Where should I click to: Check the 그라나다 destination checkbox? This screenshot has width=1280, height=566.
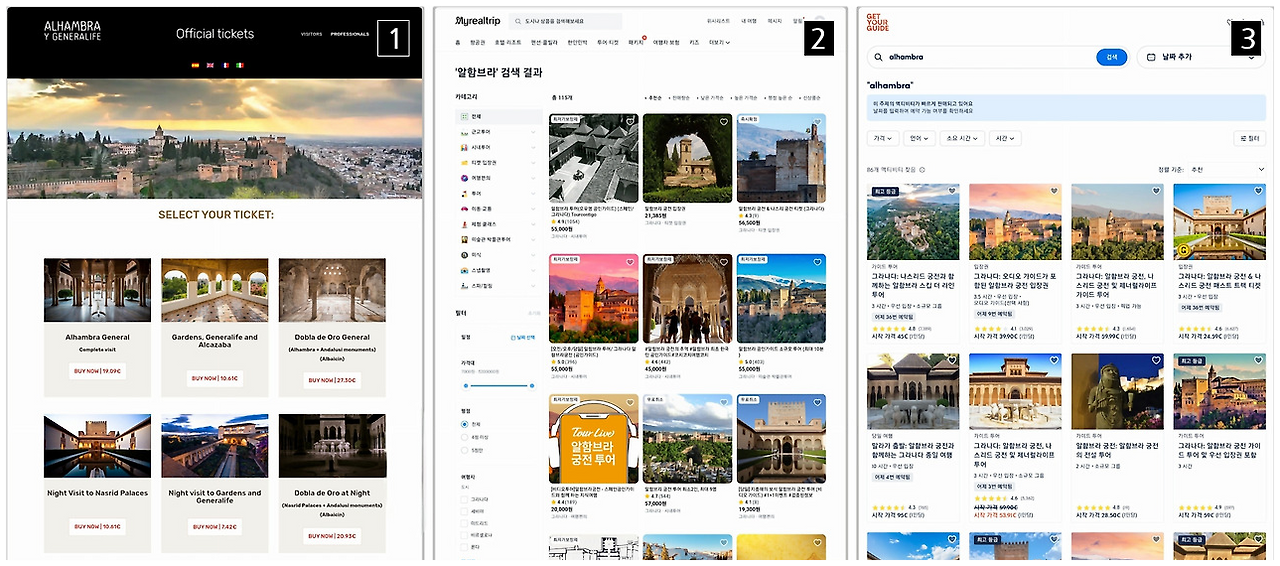click(464, 499)
